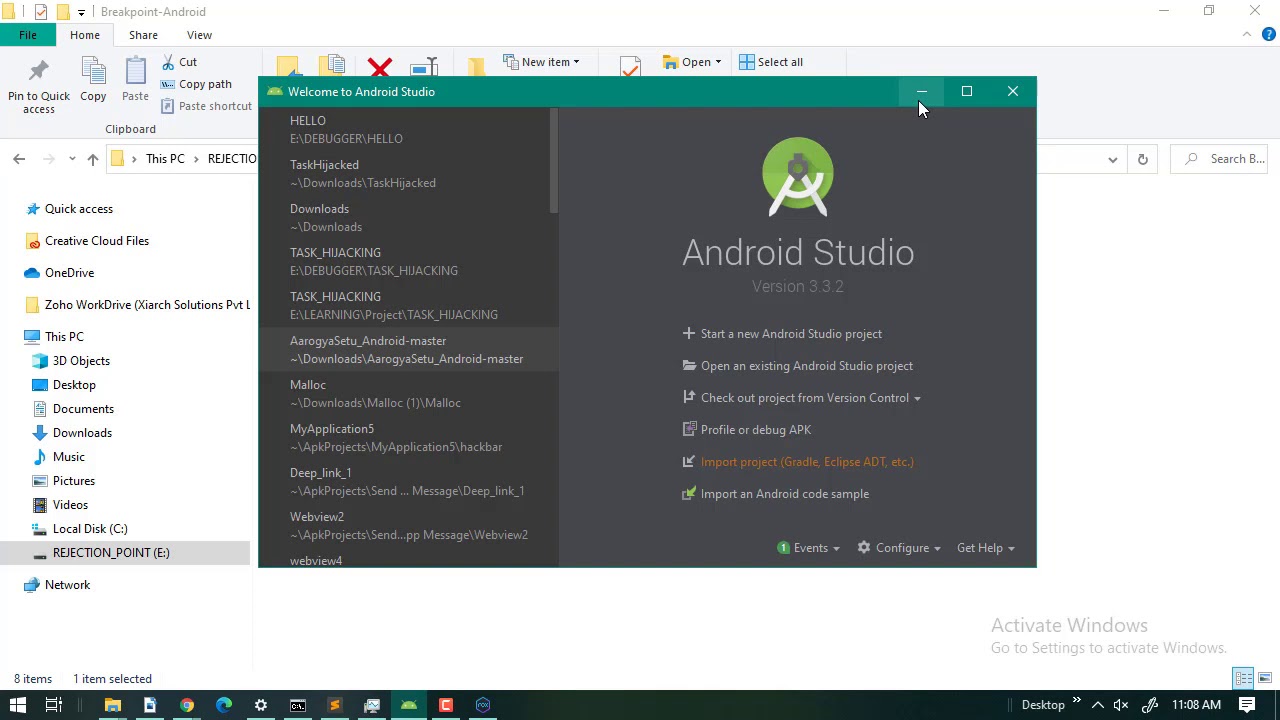This screenshot has width=1280, height=720.
Task: Switch to the View ribbon tab
Action: pyautogui.click(x=199, y=35)
